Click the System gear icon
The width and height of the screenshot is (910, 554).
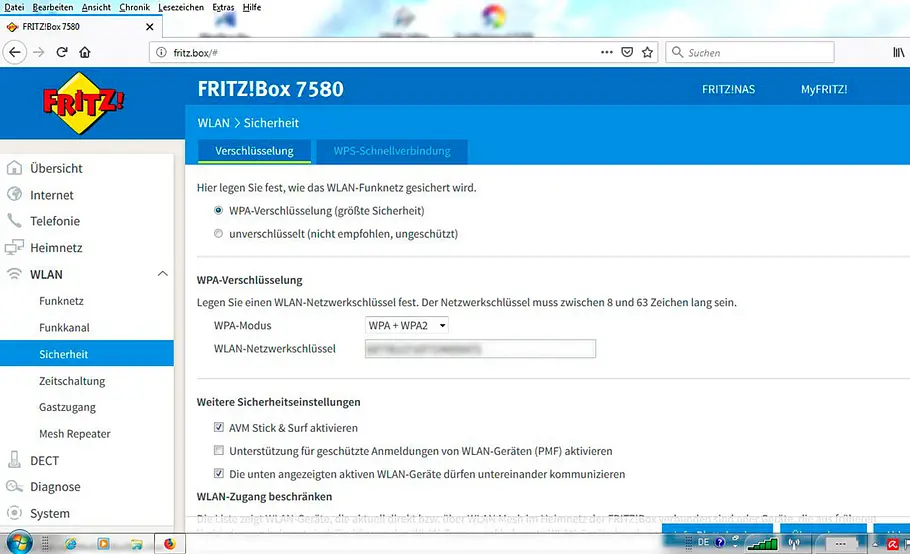(x=14, y=513)
